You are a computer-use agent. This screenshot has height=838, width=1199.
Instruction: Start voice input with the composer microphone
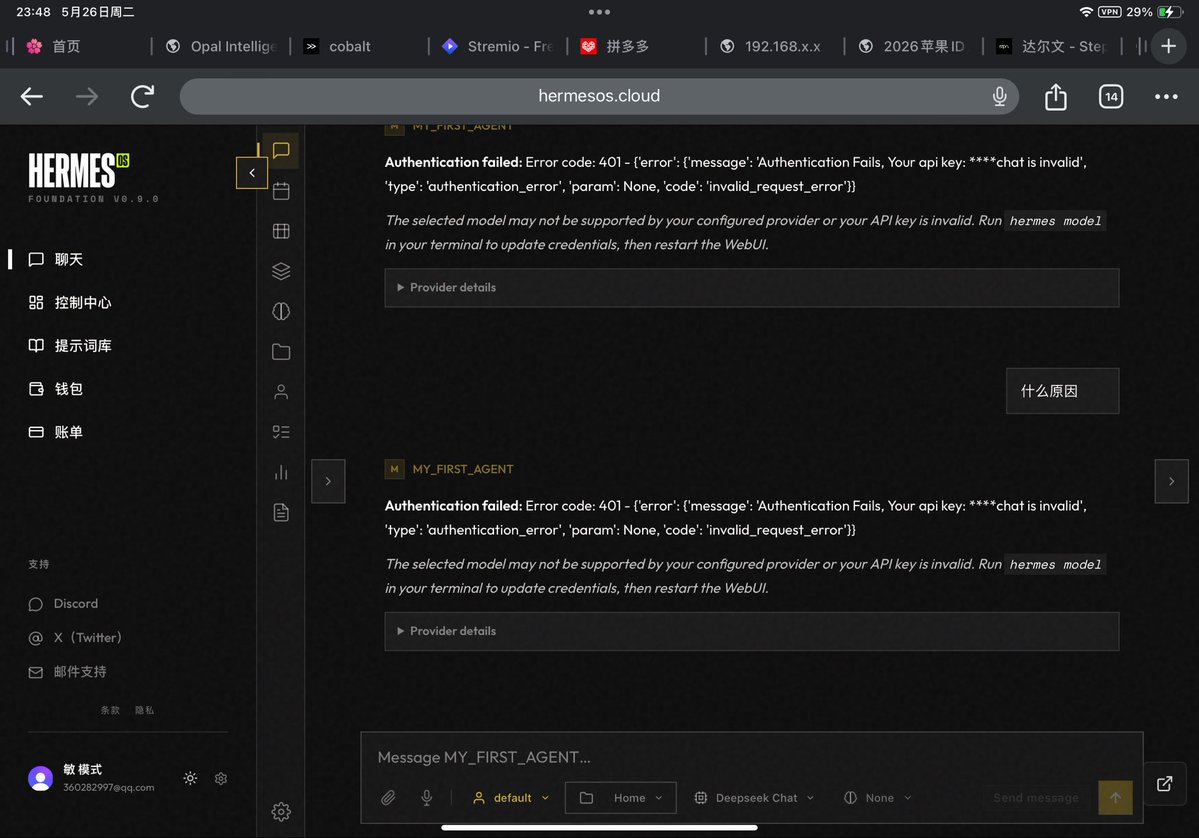[x=427, y=797]
